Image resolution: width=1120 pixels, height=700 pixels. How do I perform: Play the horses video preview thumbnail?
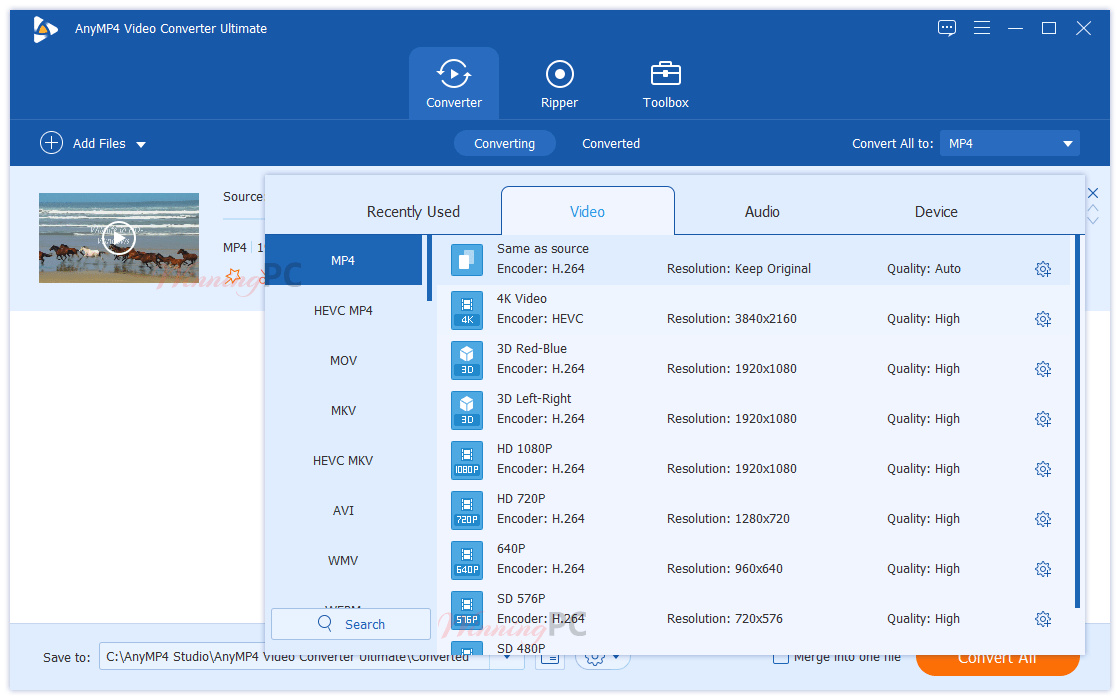118,238
